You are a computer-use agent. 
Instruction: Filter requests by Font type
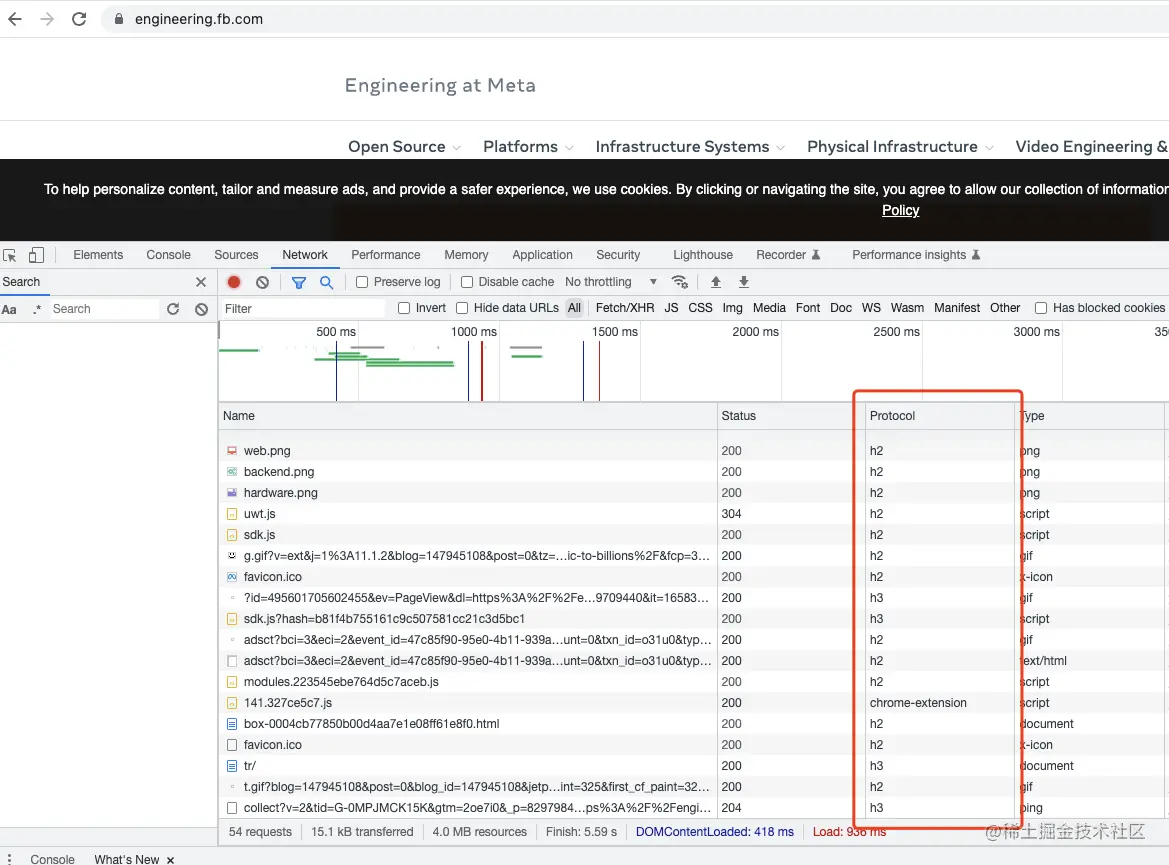coord(807,308)
